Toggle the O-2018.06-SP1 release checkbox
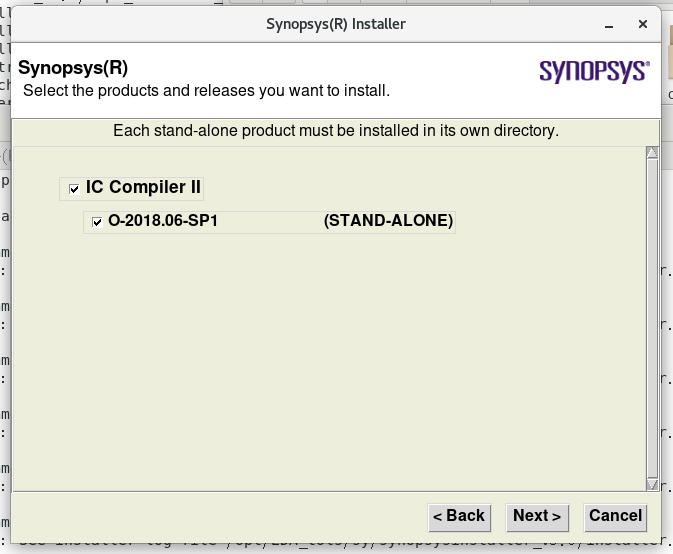 click(x=97, y=222)
